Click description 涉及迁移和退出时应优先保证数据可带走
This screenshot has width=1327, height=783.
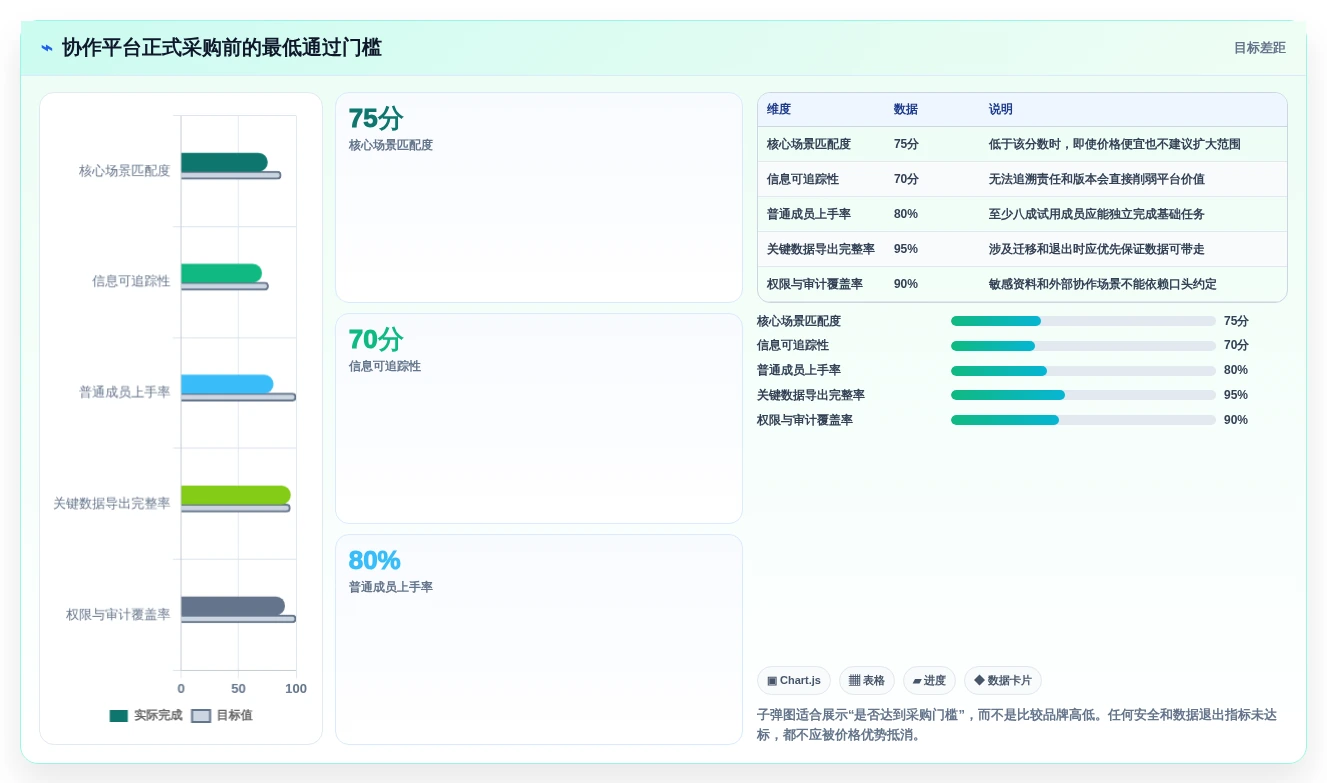(x=1097, y=249)
